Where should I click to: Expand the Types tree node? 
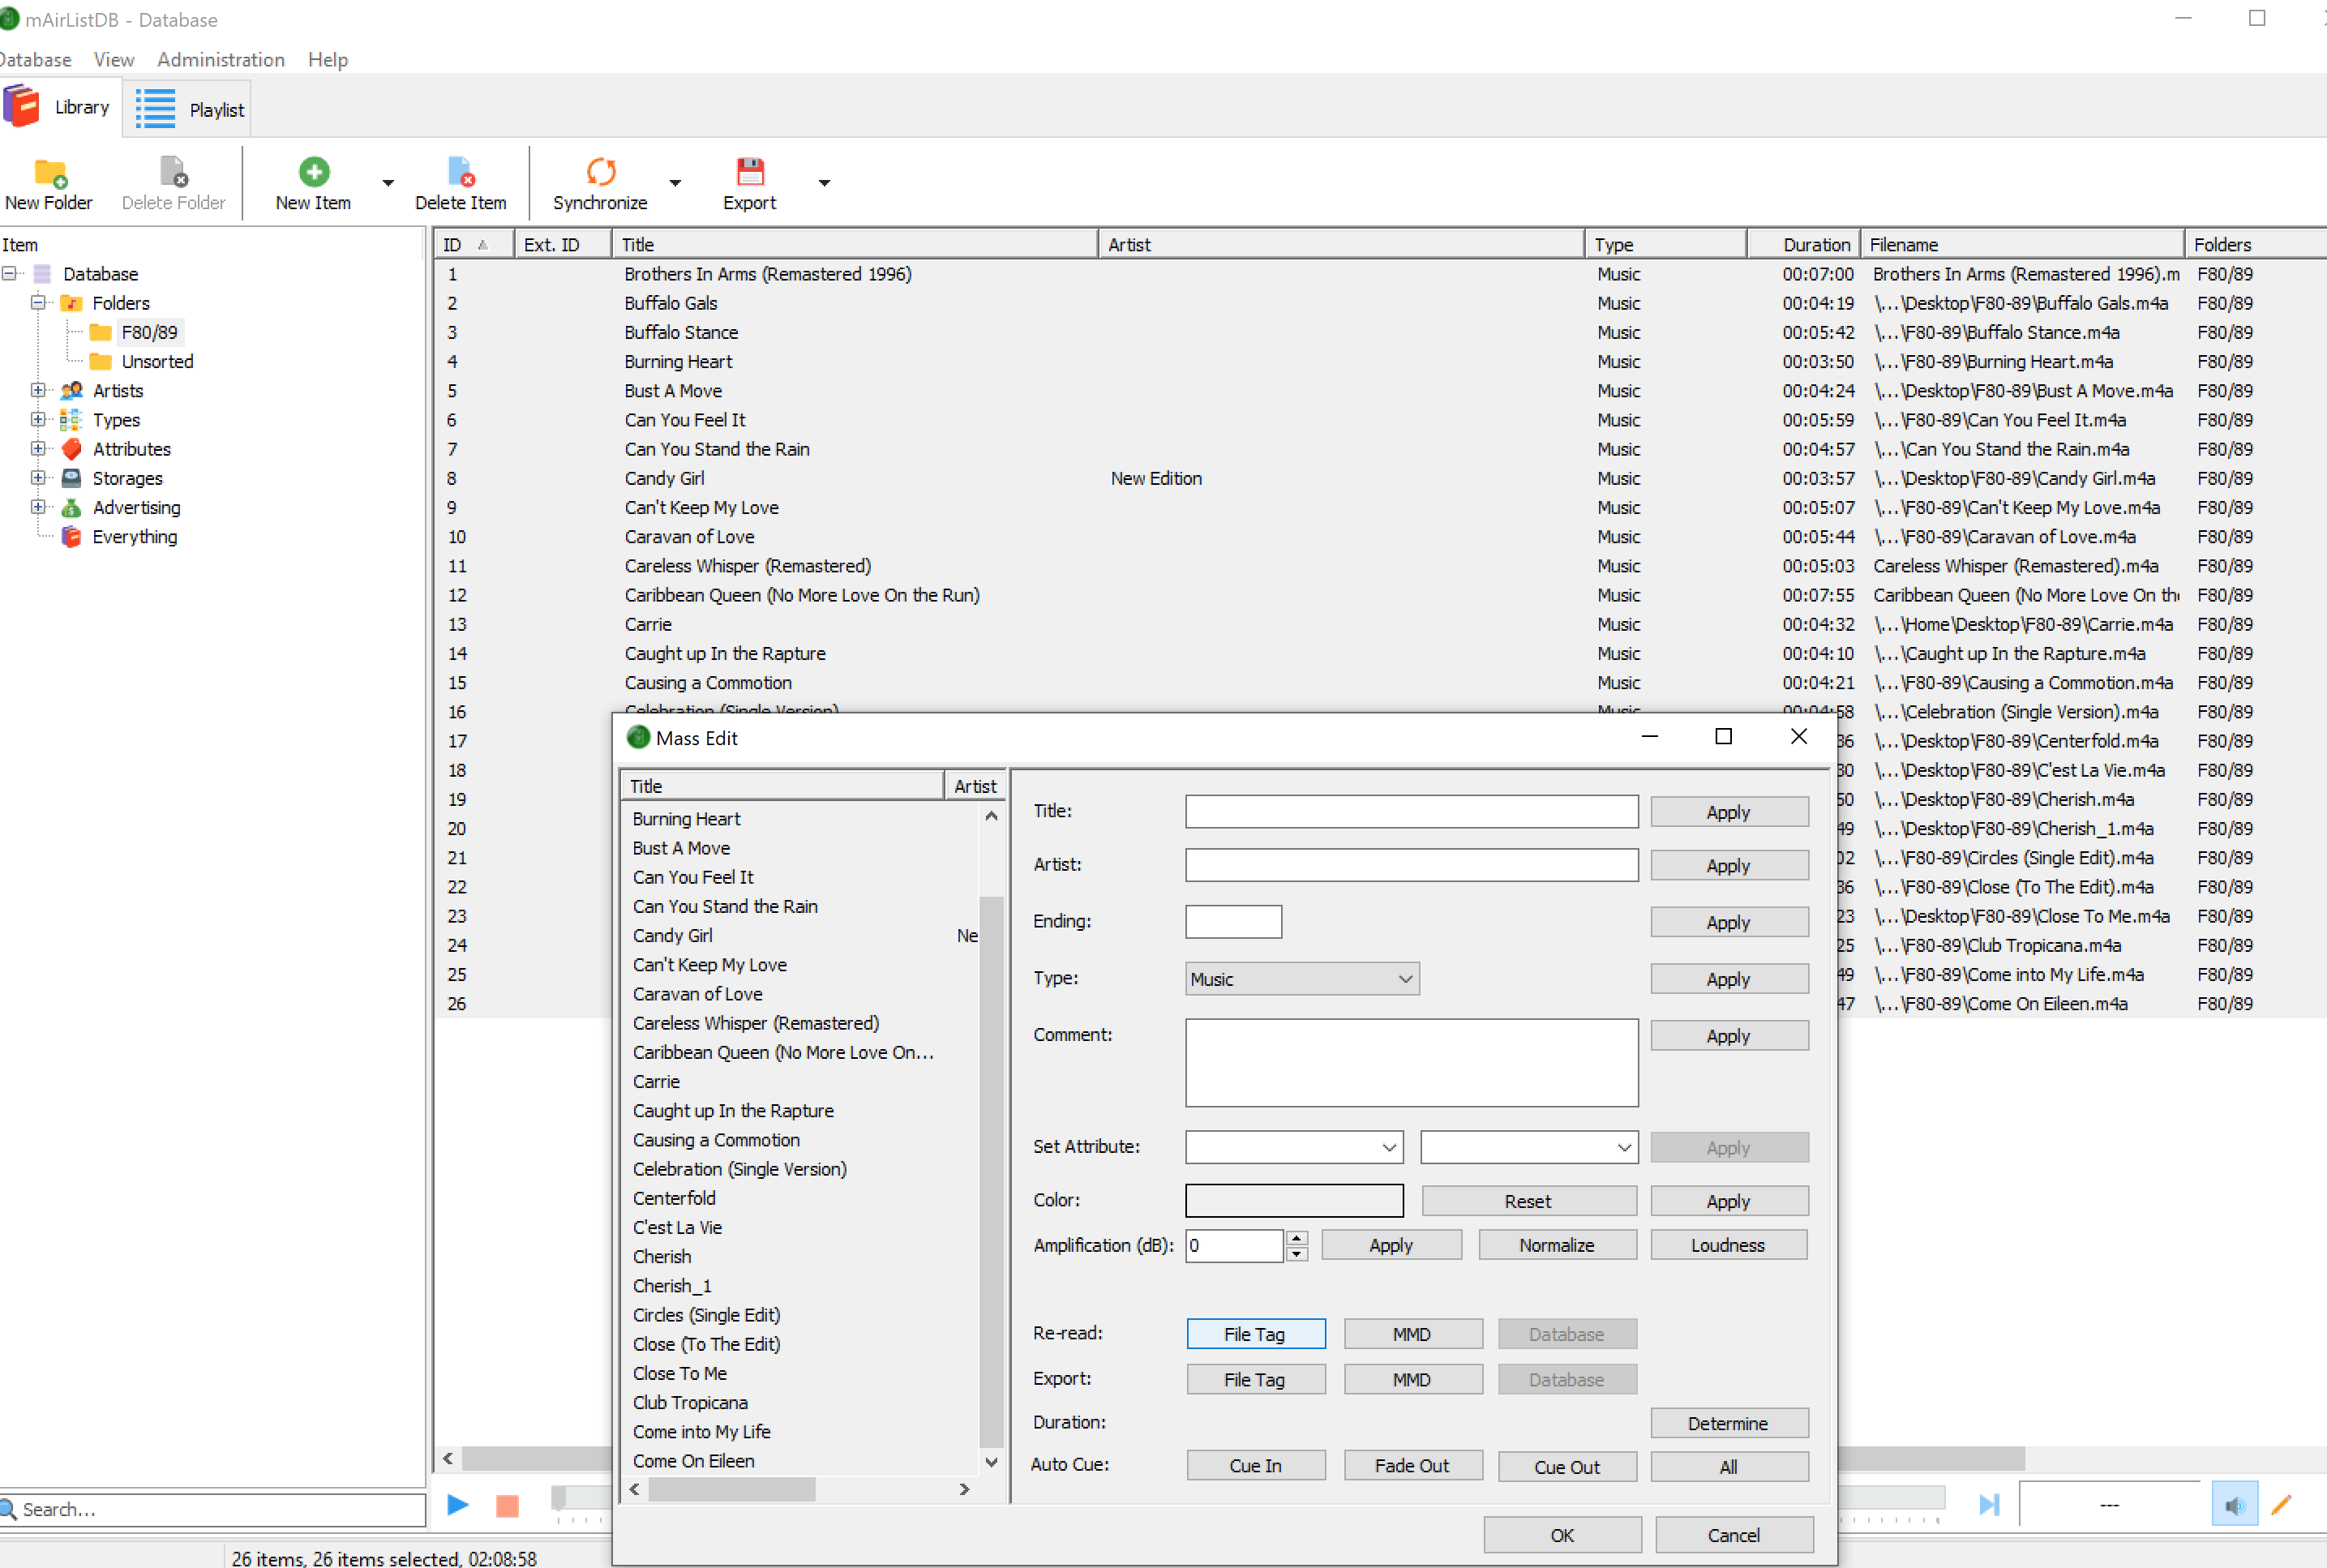38,420
